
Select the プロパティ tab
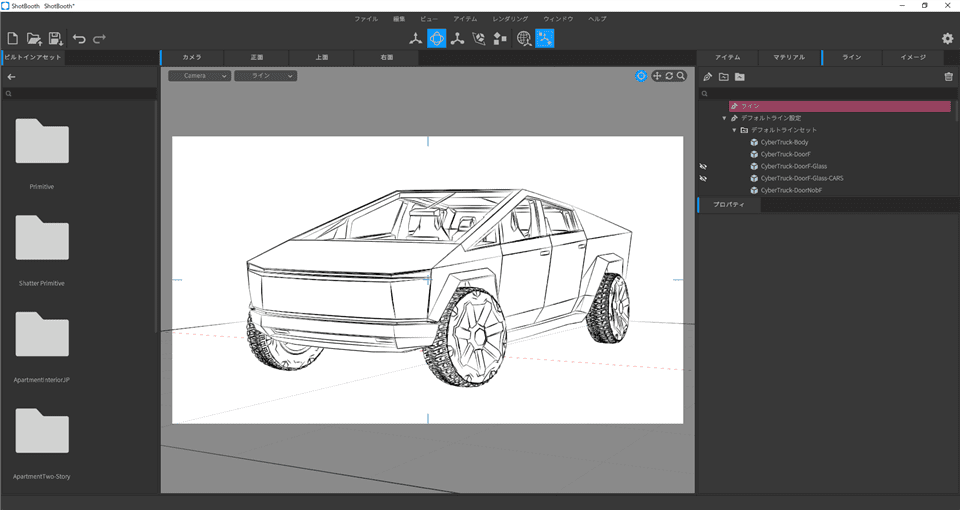729,204
